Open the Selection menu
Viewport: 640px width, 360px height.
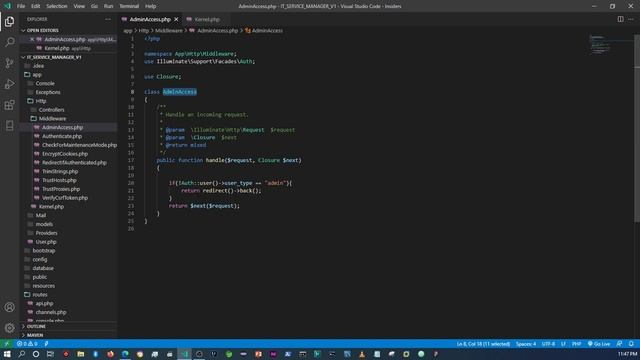(x=57, y=6)
